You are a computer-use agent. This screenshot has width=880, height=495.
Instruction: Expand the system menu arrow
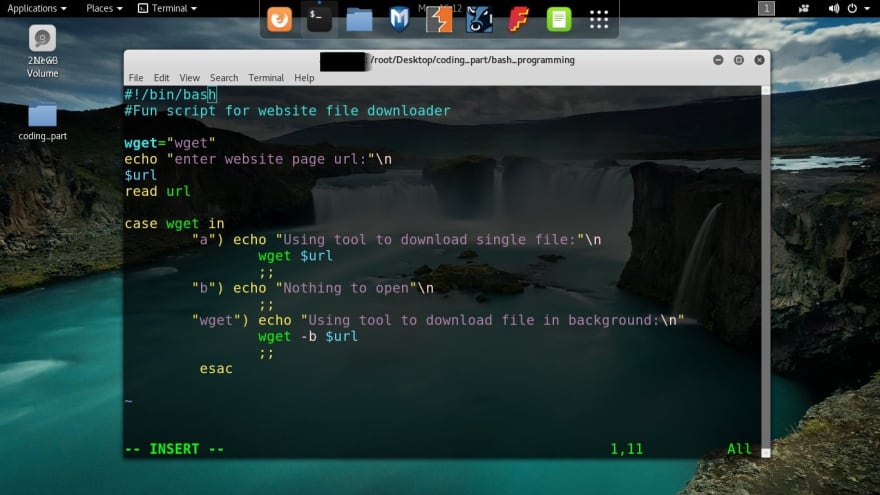867,8
